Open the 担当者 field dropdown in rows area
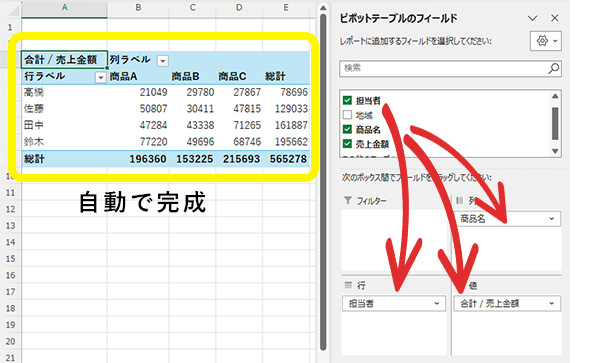This screenshot has width=603, height=363. point(436,303)
